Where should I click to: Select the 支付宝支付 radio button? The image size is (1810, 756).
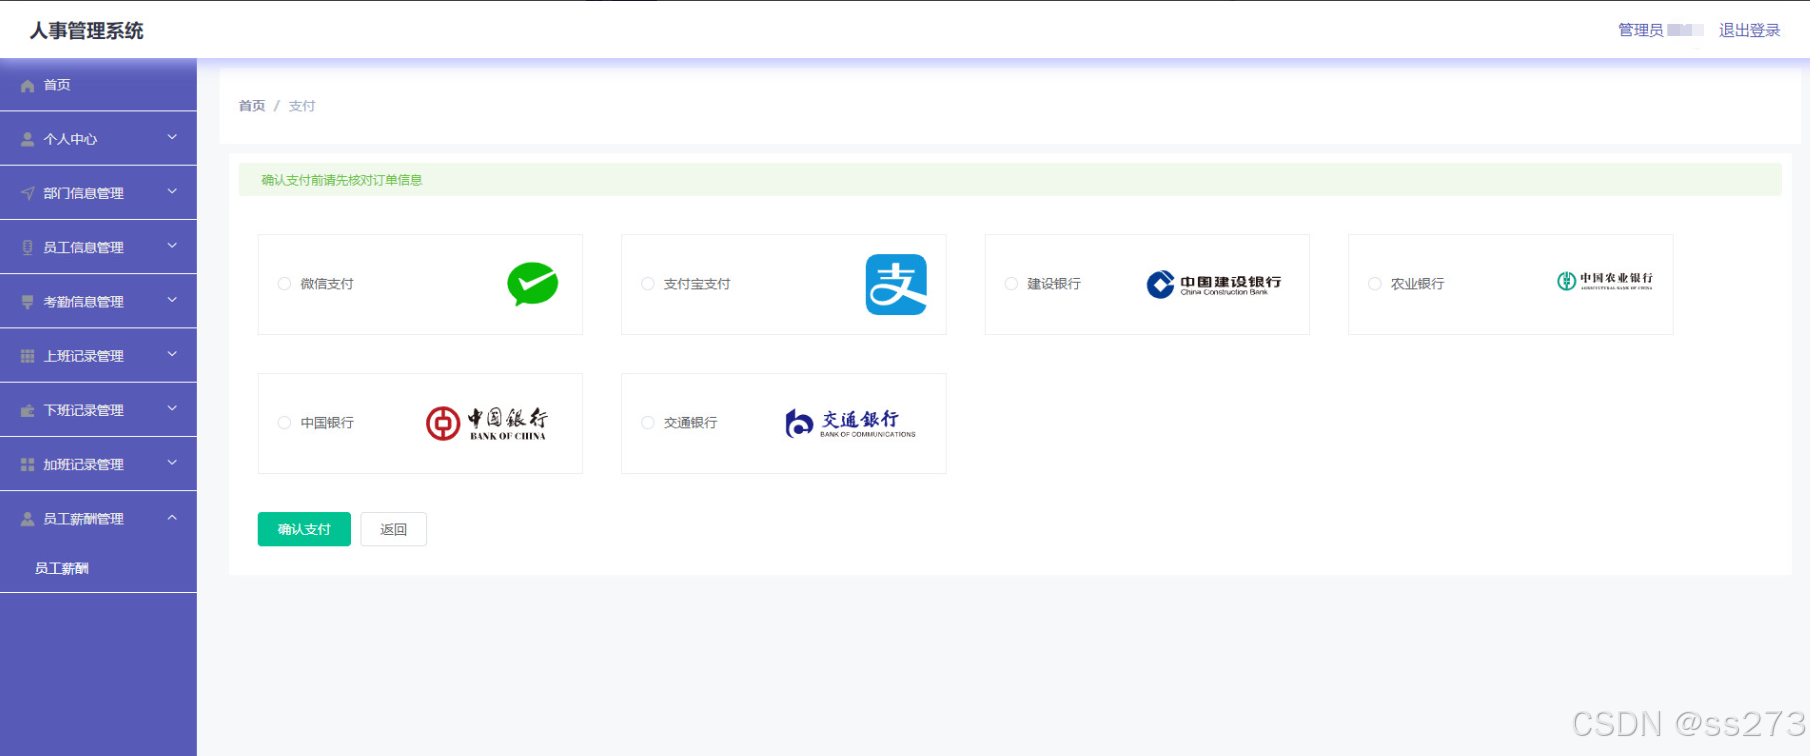[x=648, y=284]
